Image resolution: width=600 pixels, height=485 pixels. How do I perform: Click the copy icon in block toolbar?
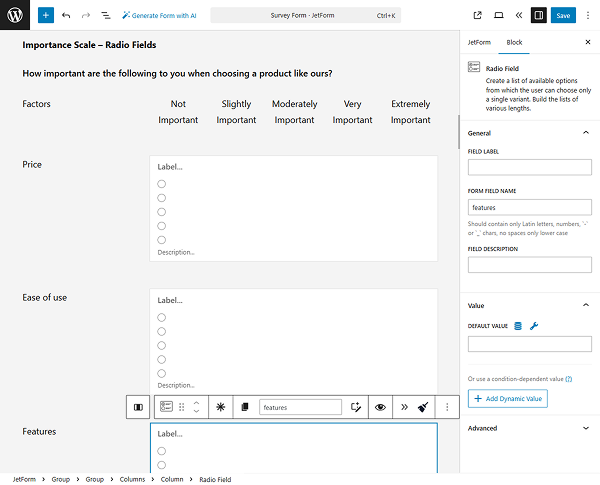click(245, 407)
